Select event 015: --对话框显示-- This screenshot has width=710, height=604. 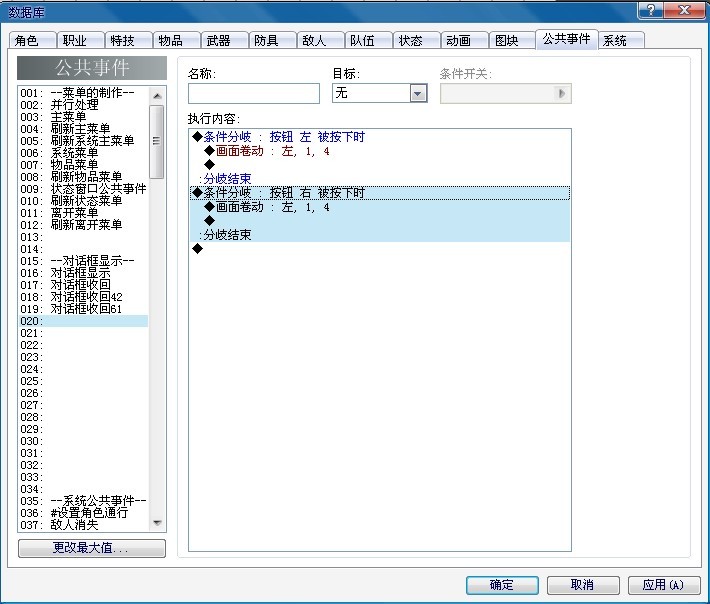coord(83,261)
